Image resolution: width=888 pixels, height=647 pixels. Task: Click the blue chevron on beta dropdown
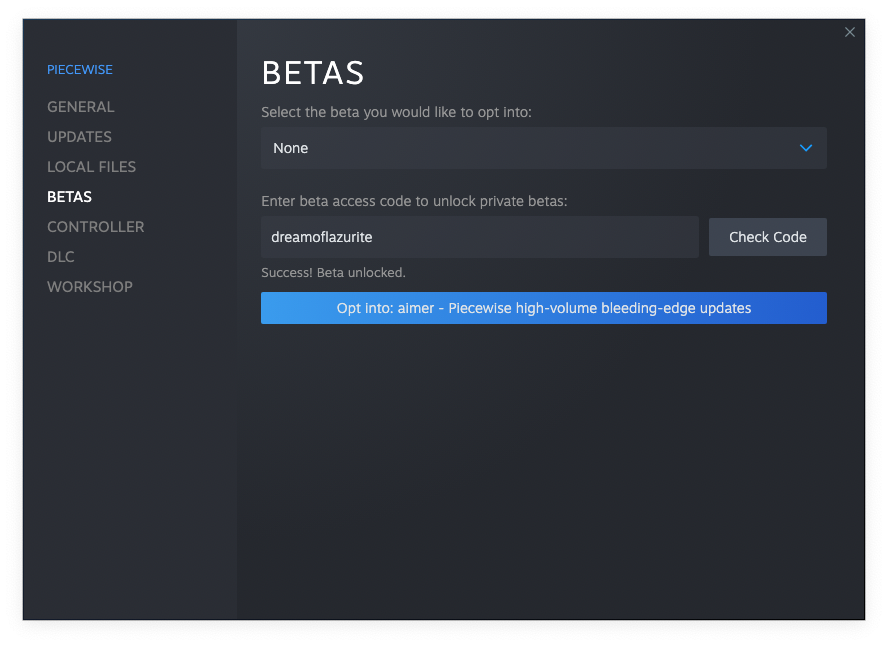click(x=805, y=148)
